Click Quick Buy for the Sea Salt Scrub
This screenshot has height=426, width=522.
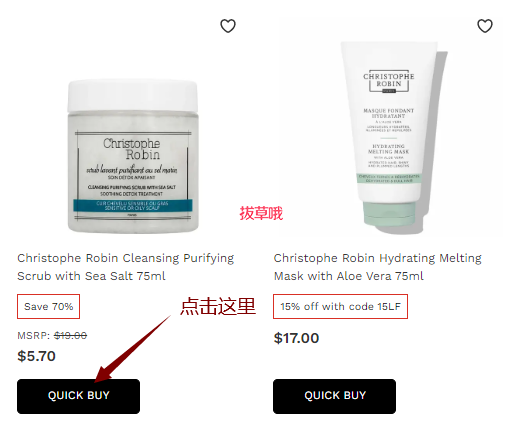coord(78,396)
